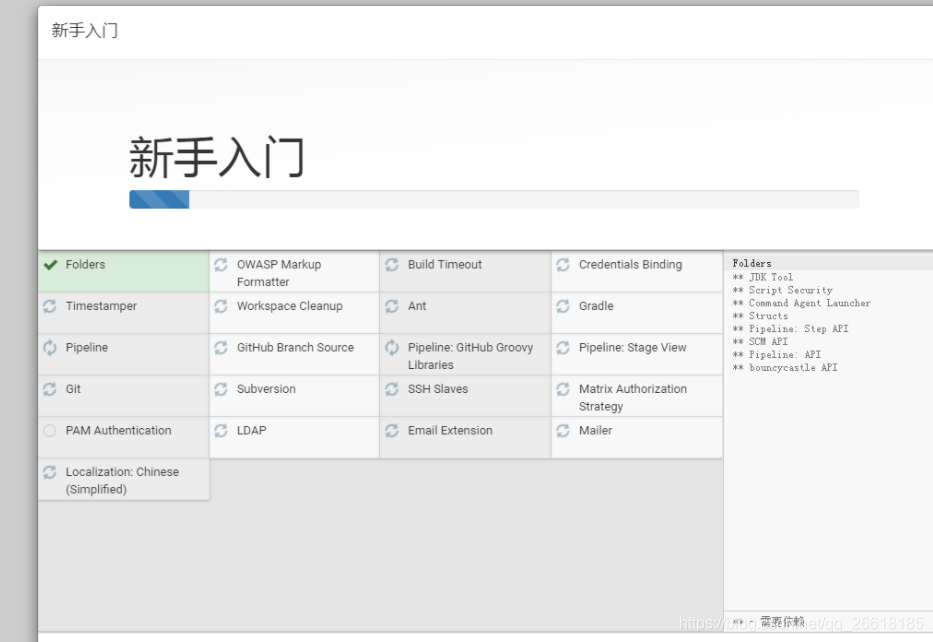
Task: Click the sync icon next to Pipeline: Stage View
Action: (x=563, y=347)
